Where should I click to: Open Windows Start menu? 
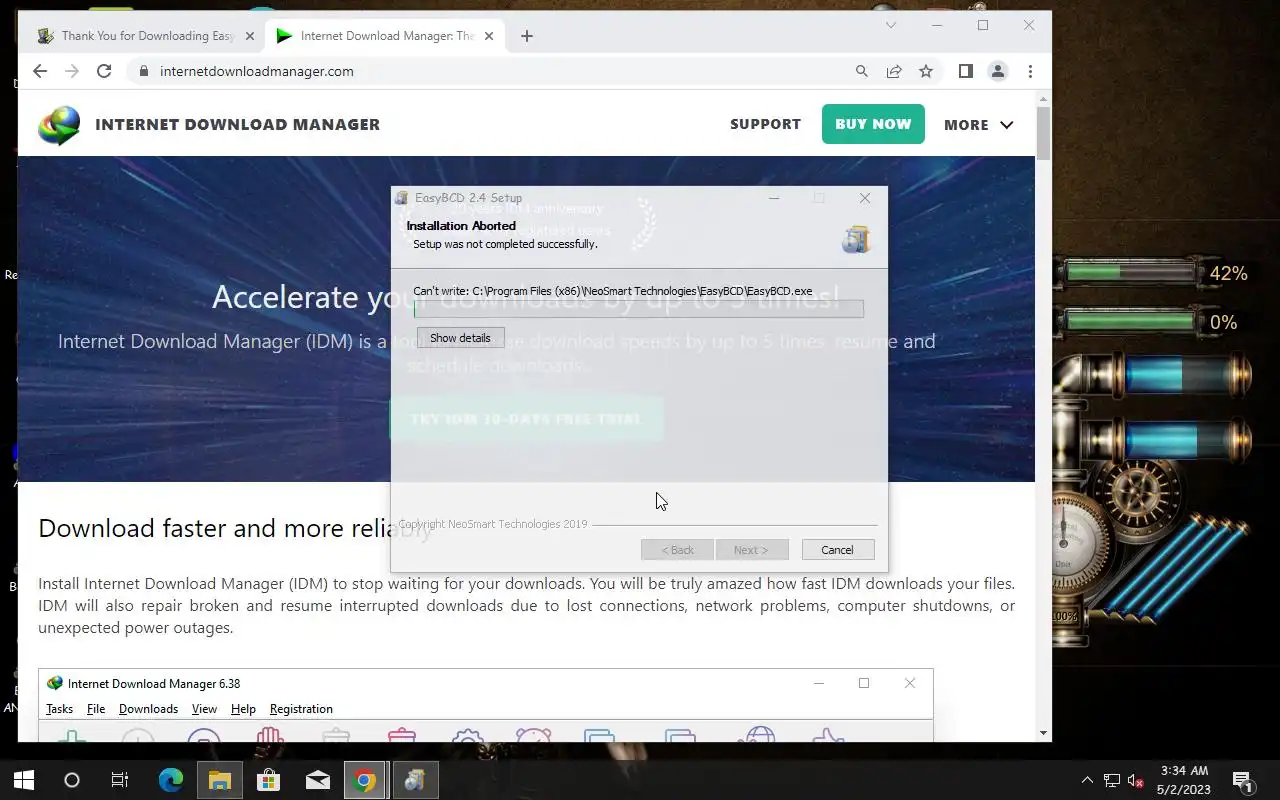[24, 780]
